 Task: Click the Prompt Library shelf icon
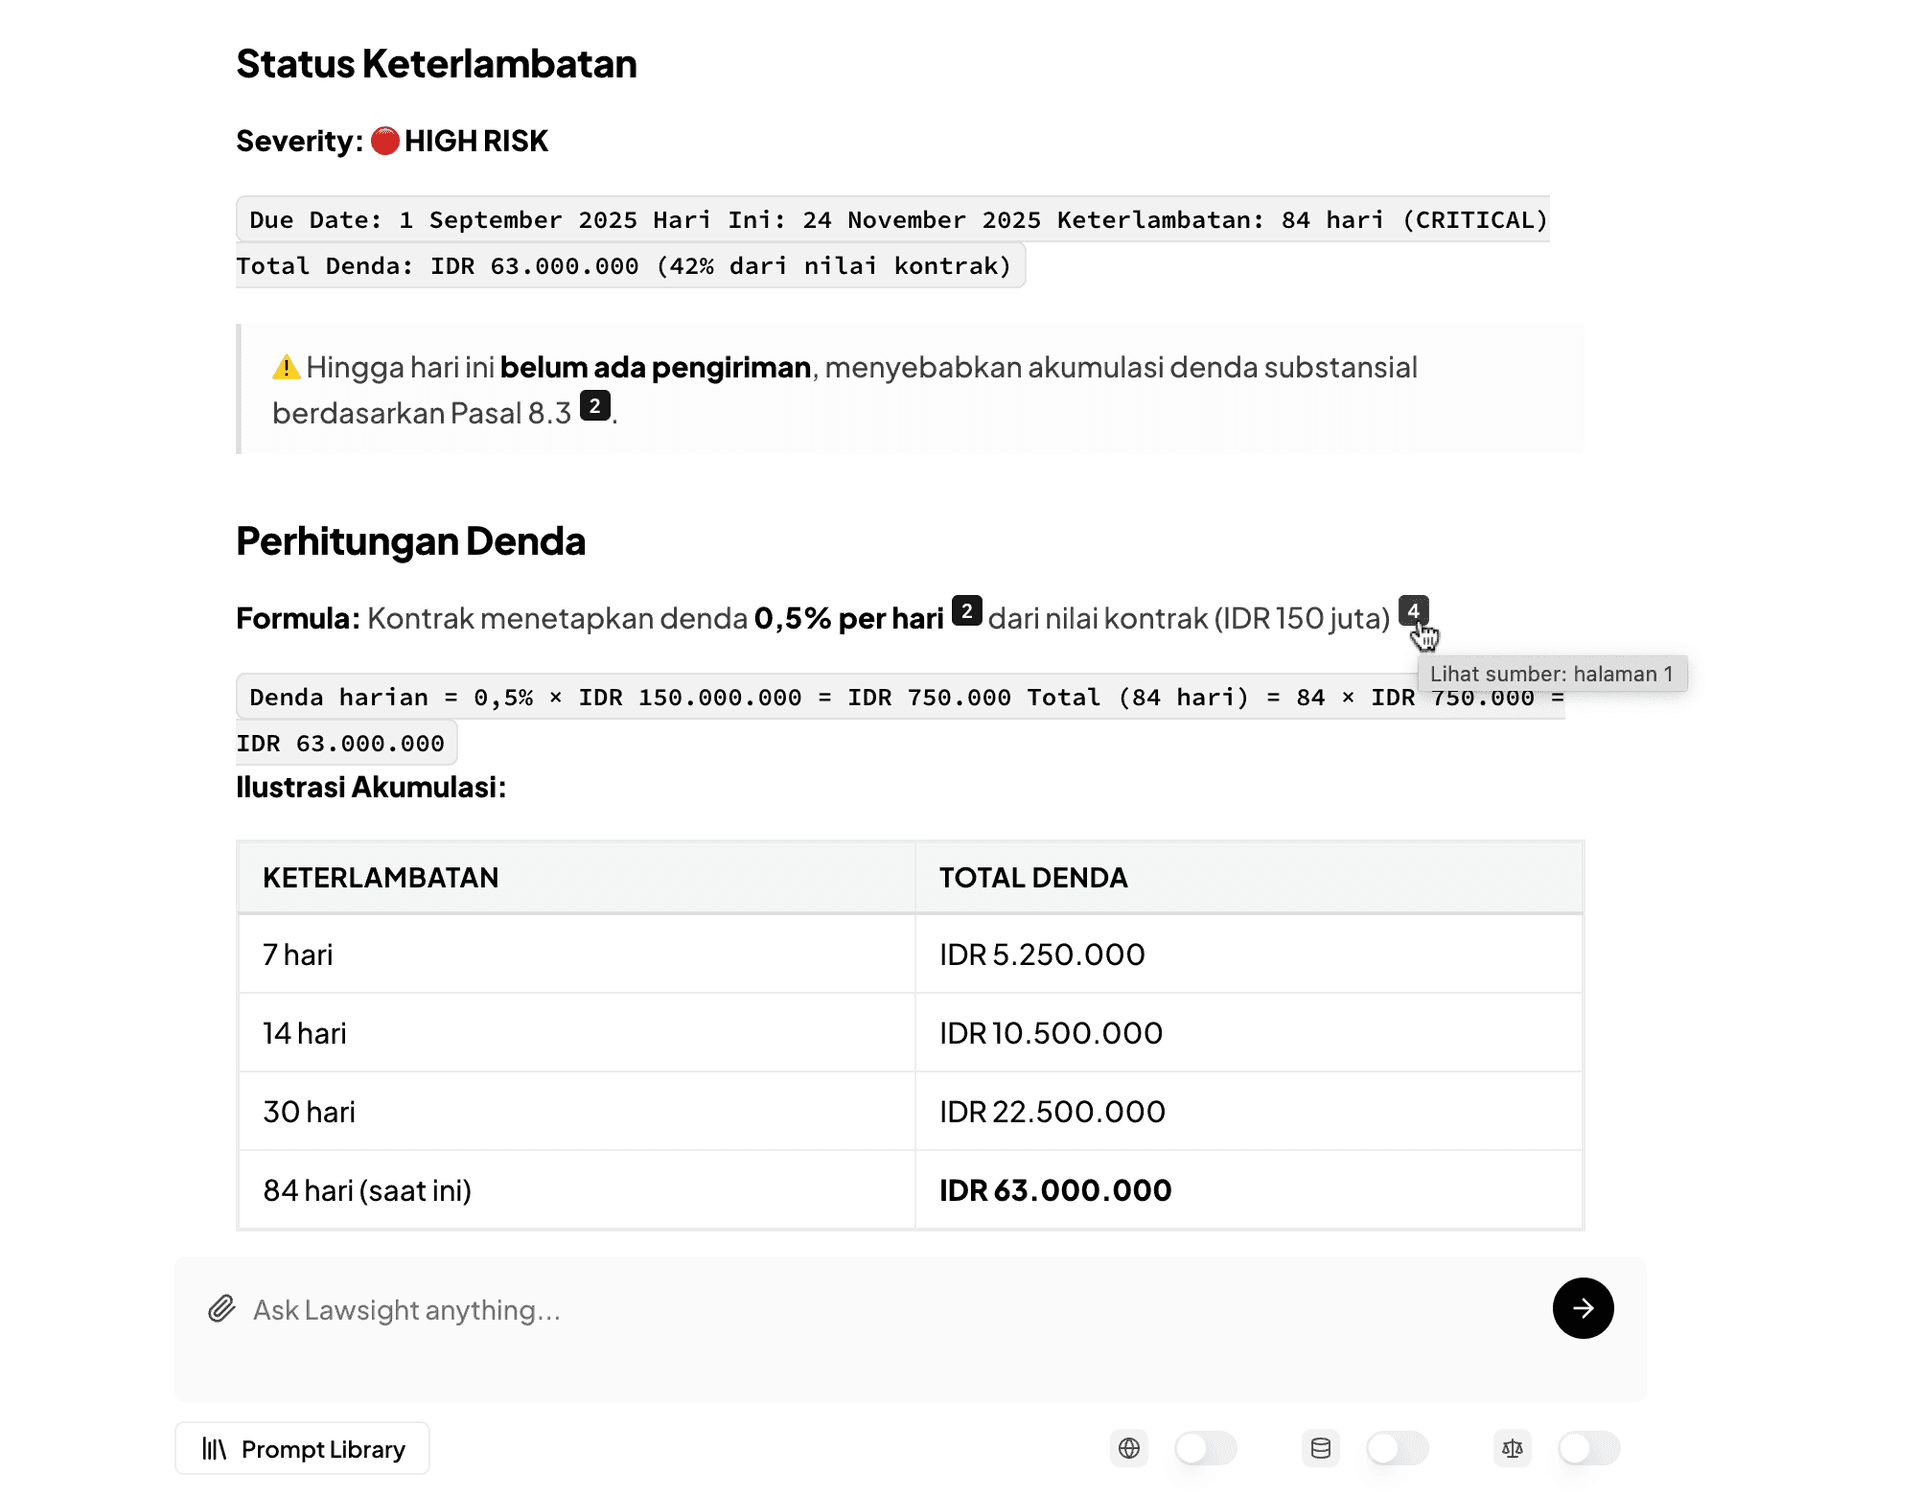pyautogui.click(x=216, y=1447)
